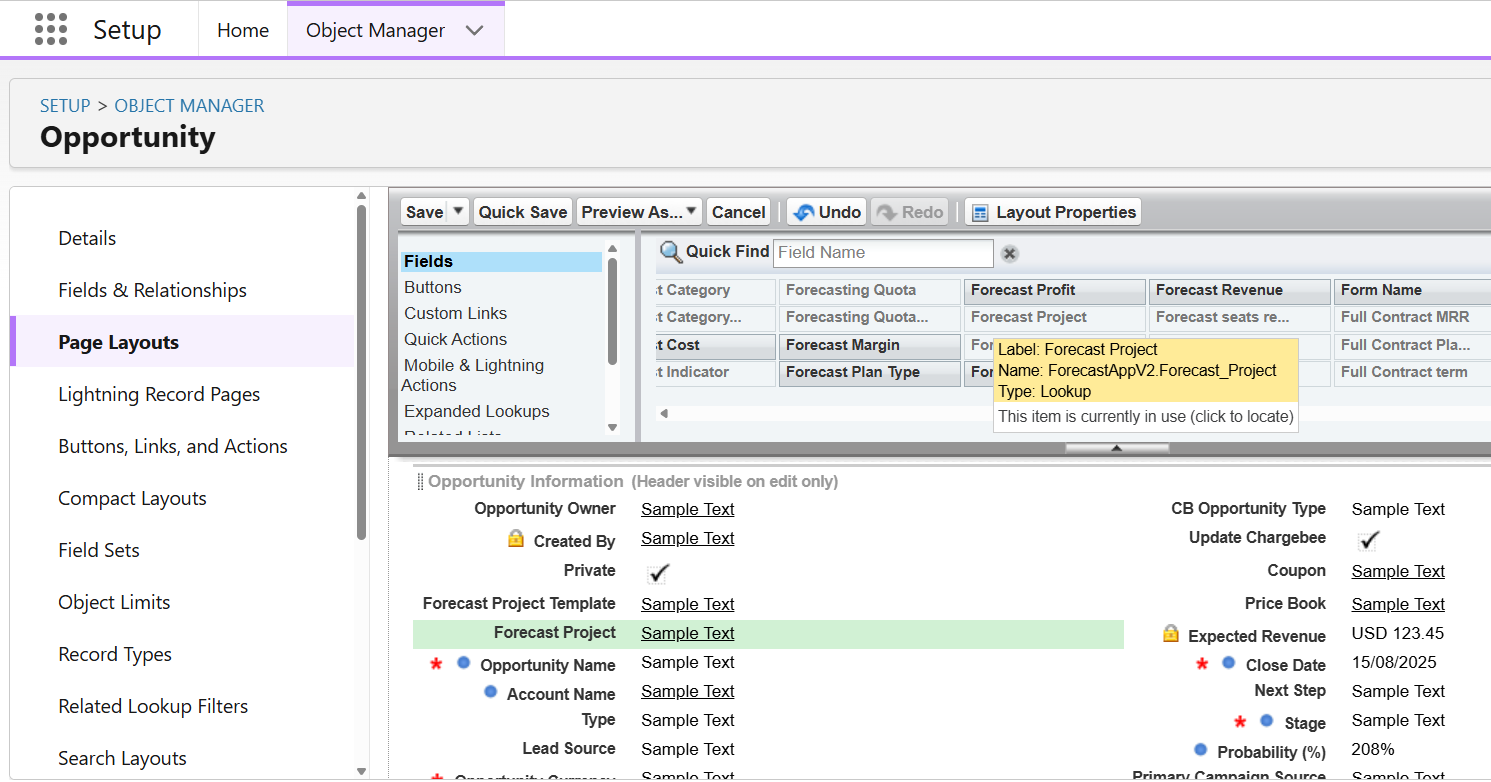Click the Opportunity Owner Sample Text link
This screenshot has height=782, width=1491.
point(688,509)
